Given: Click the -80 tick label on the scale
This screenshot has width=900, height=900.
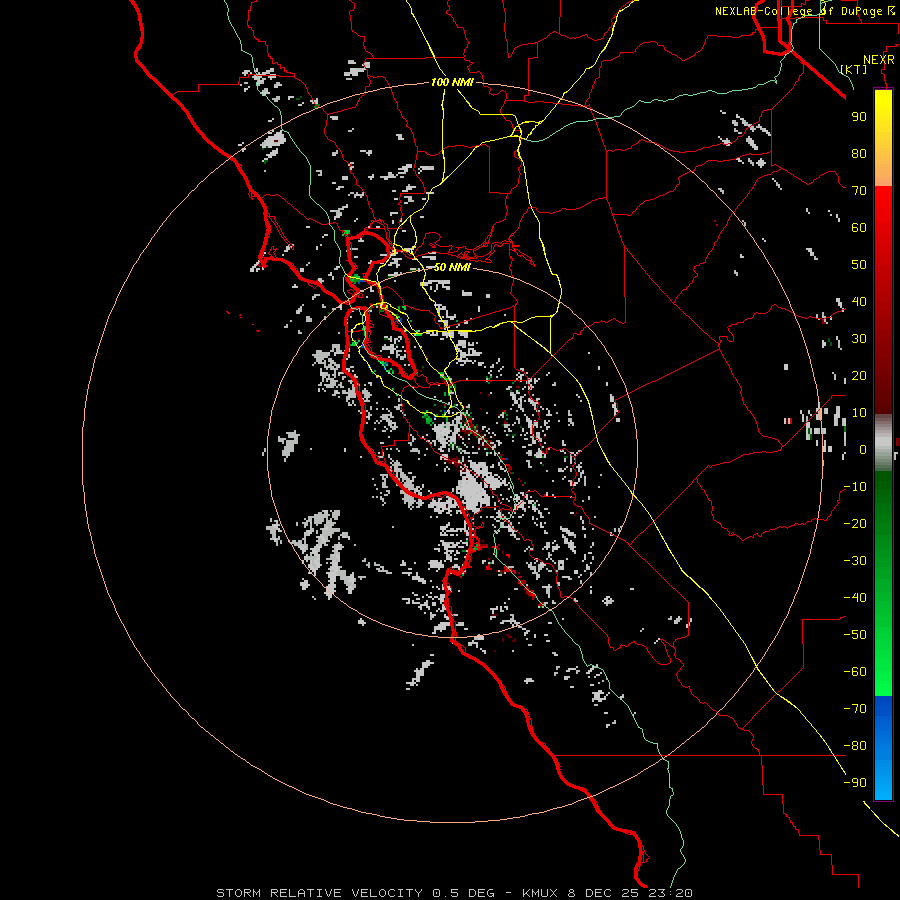Looking at the screenshot, I should click(x=855, y=746).
